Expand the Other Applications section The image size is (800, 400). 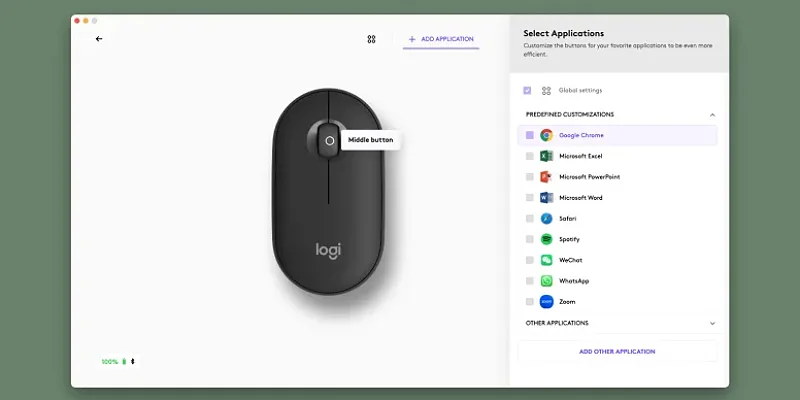[x=712, y=323]
